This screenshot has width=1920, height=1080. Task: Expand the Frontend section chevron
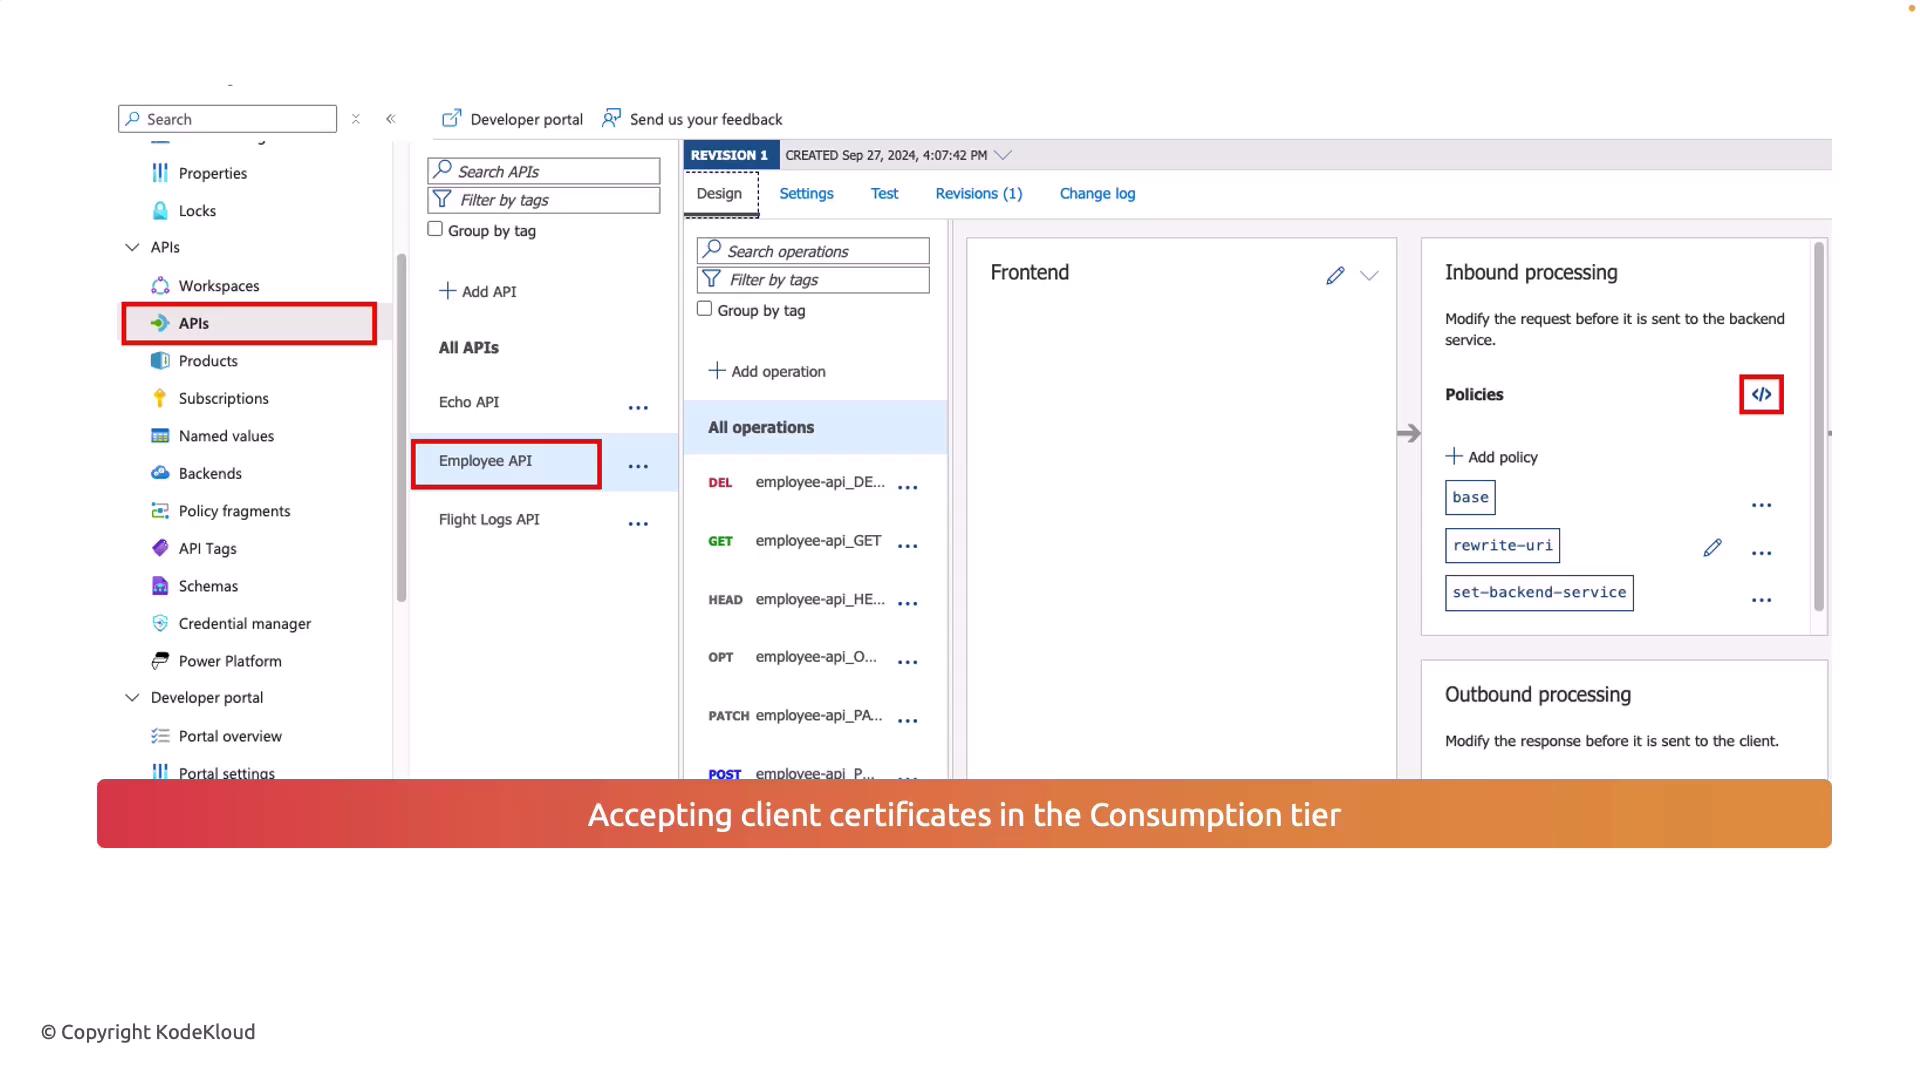coord(1369,275)
